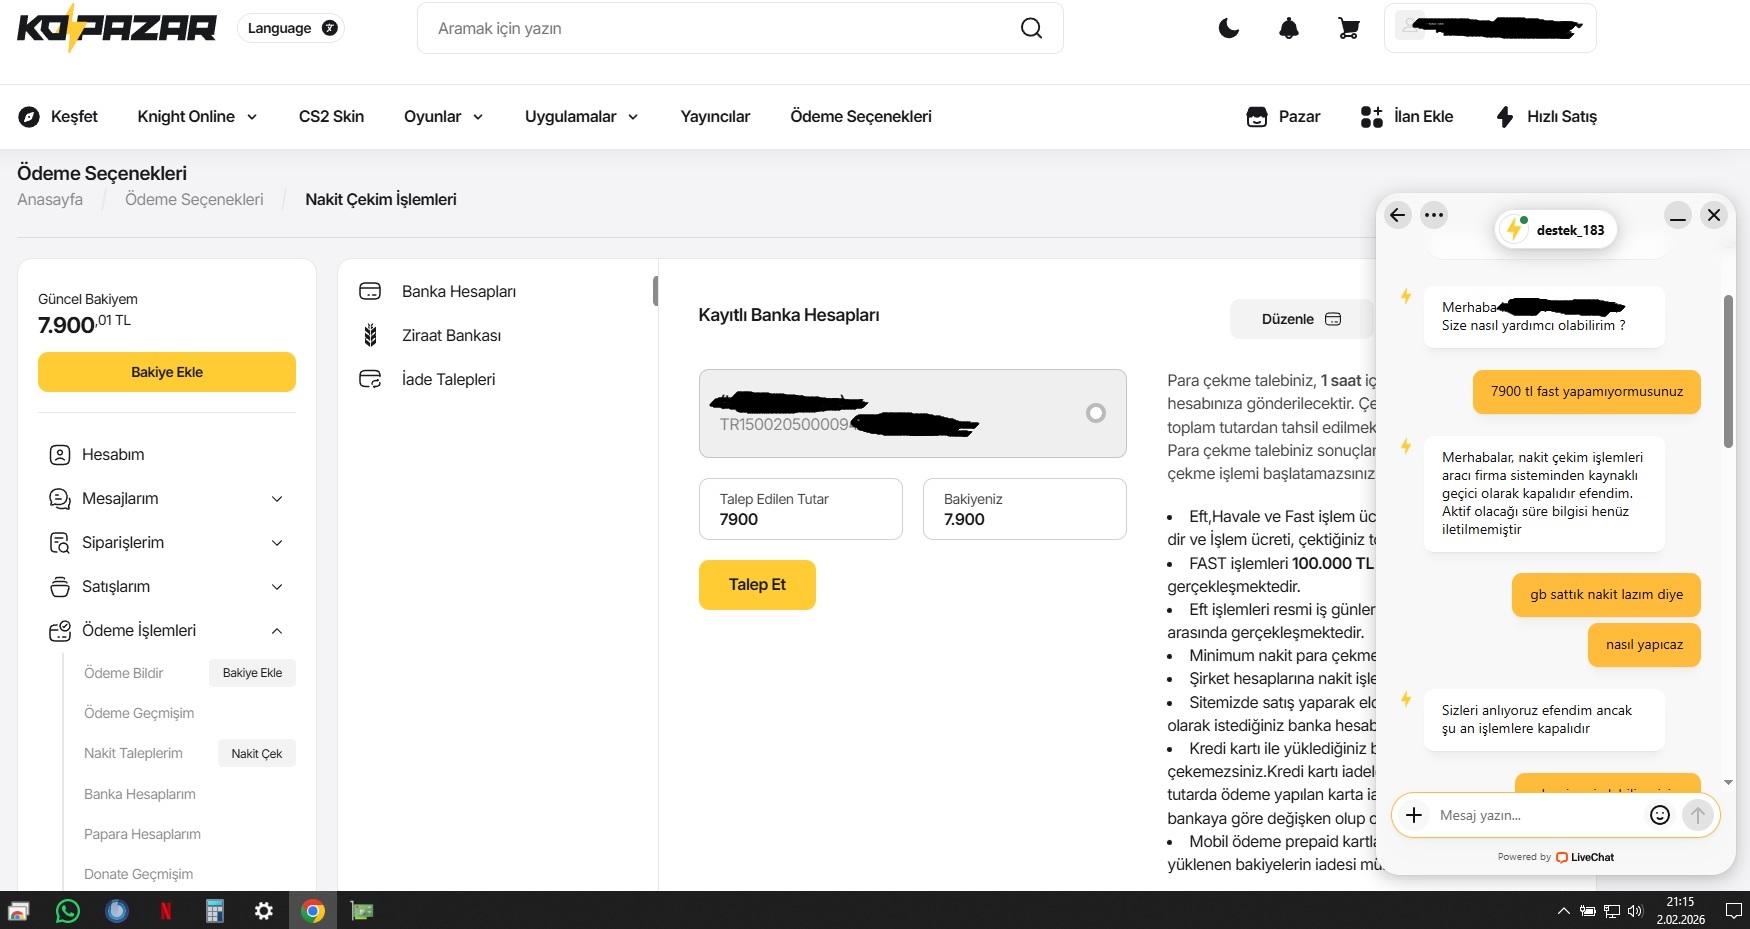
Task: Open the CS2 Skin menu item
Action: (x=331, y=116)
